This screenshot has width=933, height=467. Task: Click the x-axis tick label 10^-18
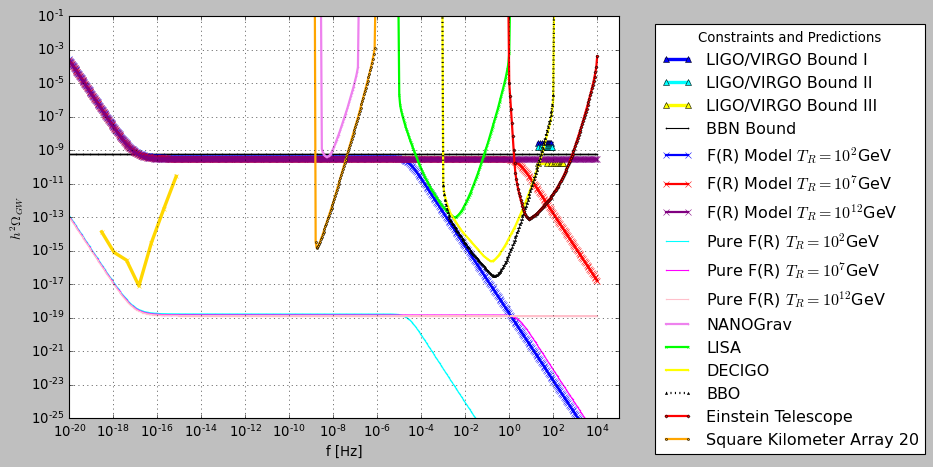coord(113,430)
